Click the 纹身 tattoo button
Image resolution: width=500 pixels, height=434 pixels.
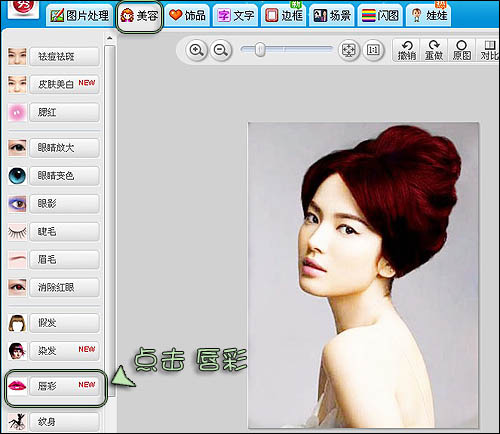[64, 422]
